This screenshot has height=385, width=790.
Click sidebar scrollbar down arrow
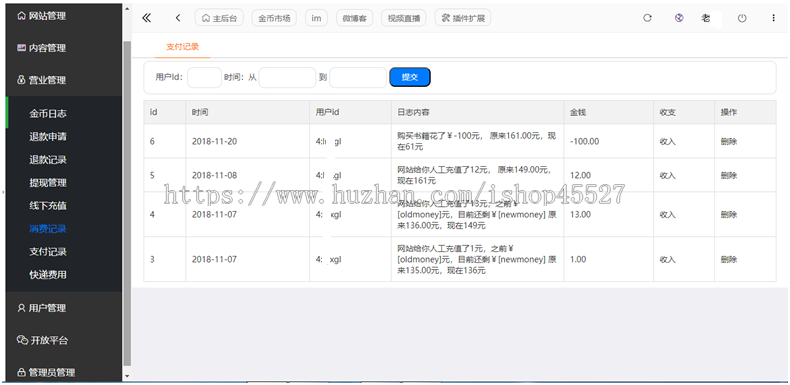[127, 376]
